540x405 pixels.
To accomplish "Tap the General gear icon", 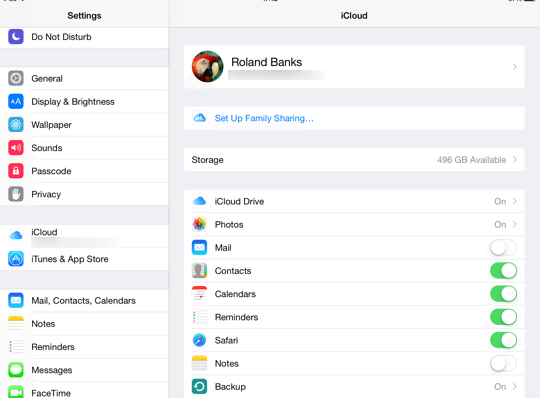I will (x=16, y=78).
